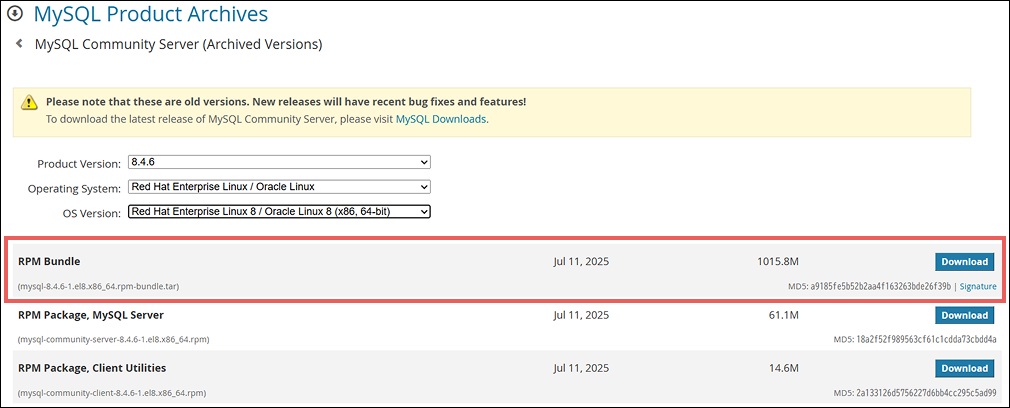Open the Signature link for RPM Bundle
Screen dimensions: 1010x408
(978, 287)
